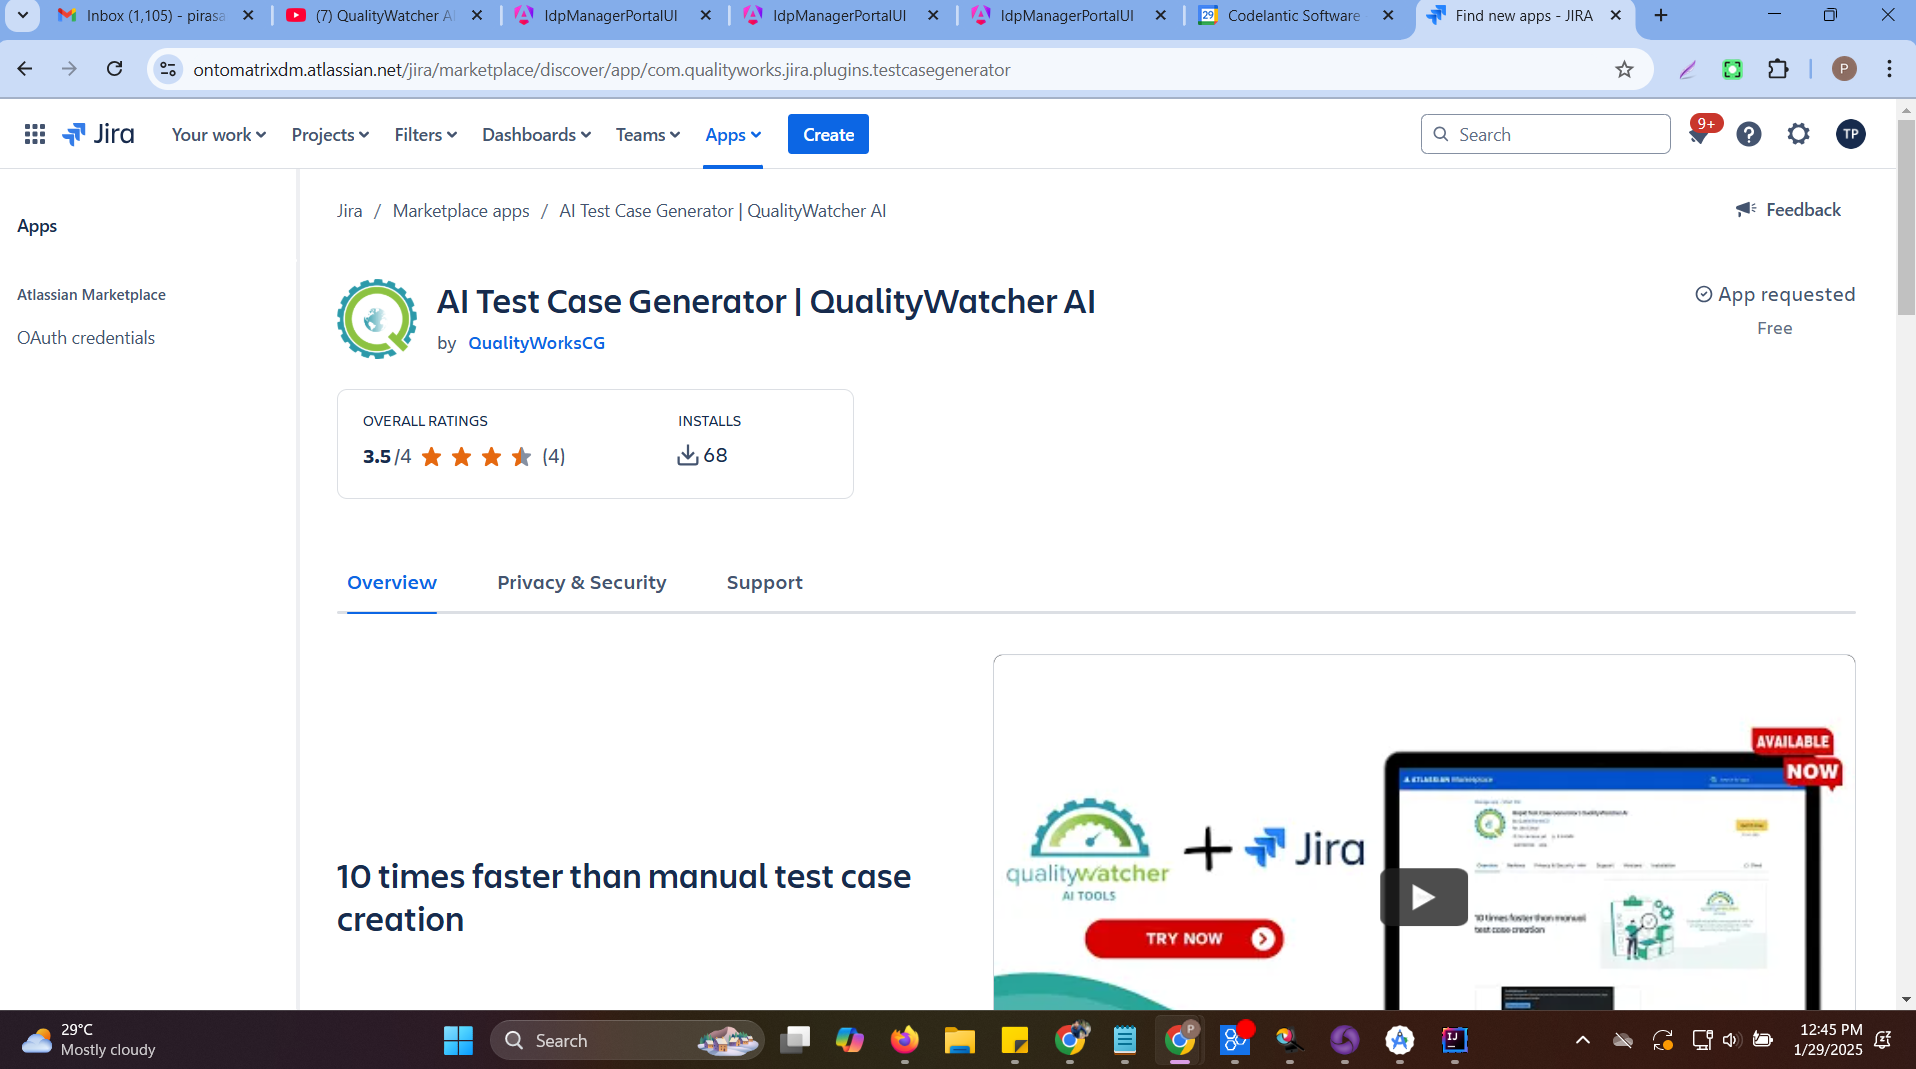This screenshot has height=1069, width=1916.
Task: Open the TP profile avatar menu
Action: click(x=1850, y=134)
